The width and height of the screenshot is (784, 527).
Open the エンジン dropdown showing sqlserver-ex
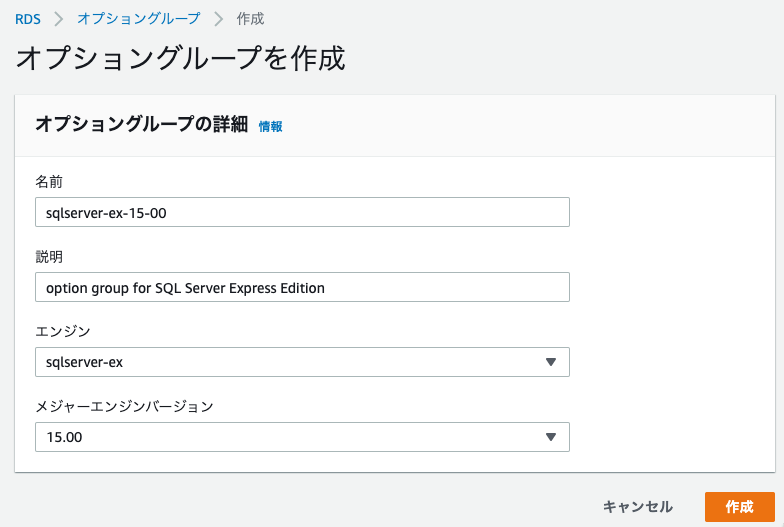(302, 362)
